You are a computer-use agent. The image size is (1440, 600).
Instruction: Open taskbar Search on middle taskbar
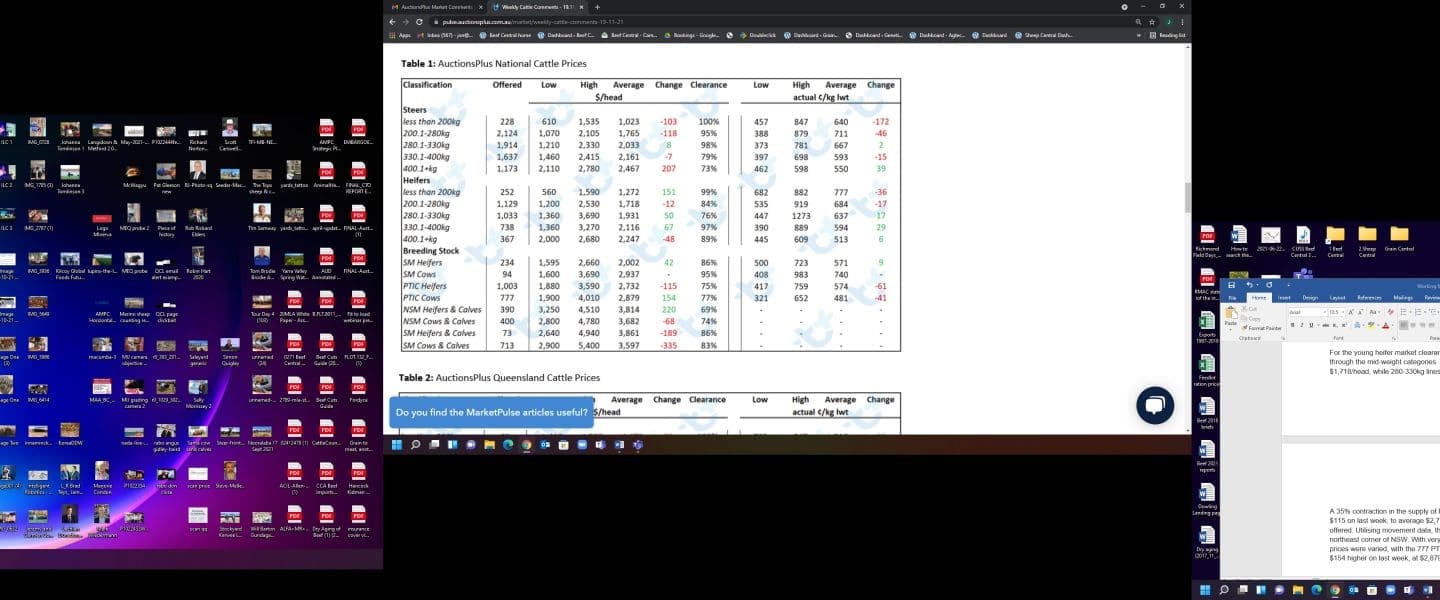415,444
